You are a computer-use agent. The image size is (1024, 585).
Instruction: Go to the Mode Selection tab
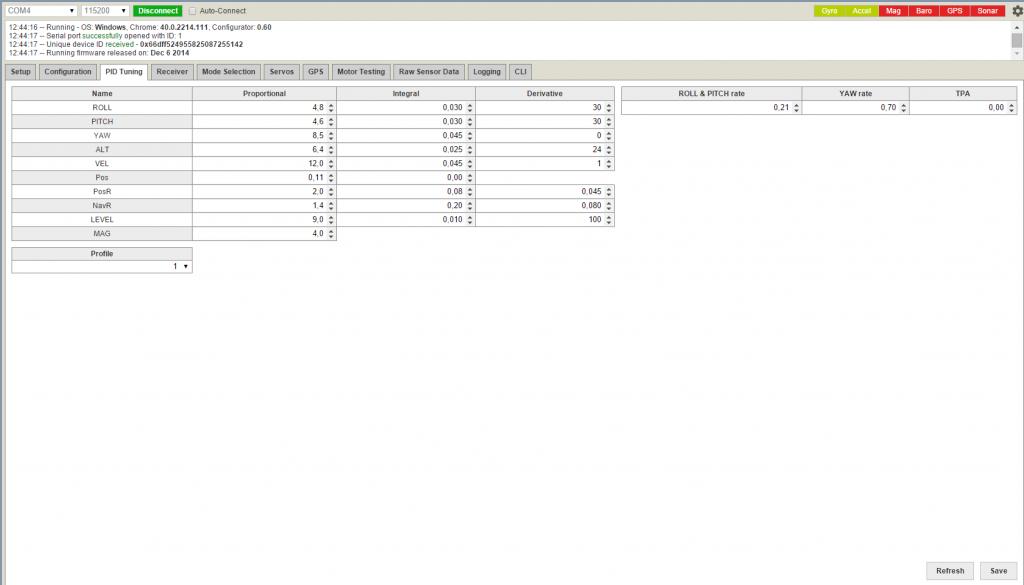click(x=228, y=72)
